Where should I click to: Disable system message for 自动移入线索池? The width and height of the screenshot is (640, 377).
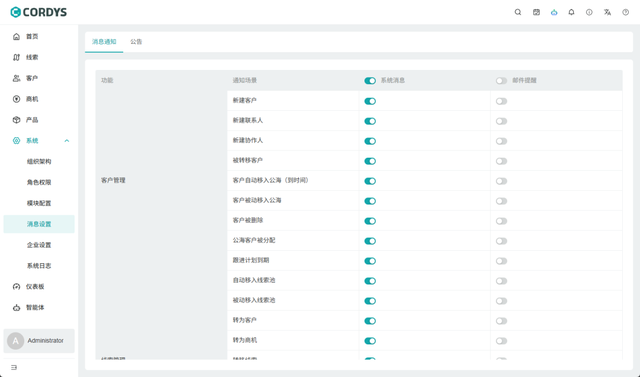click(370, 281)
